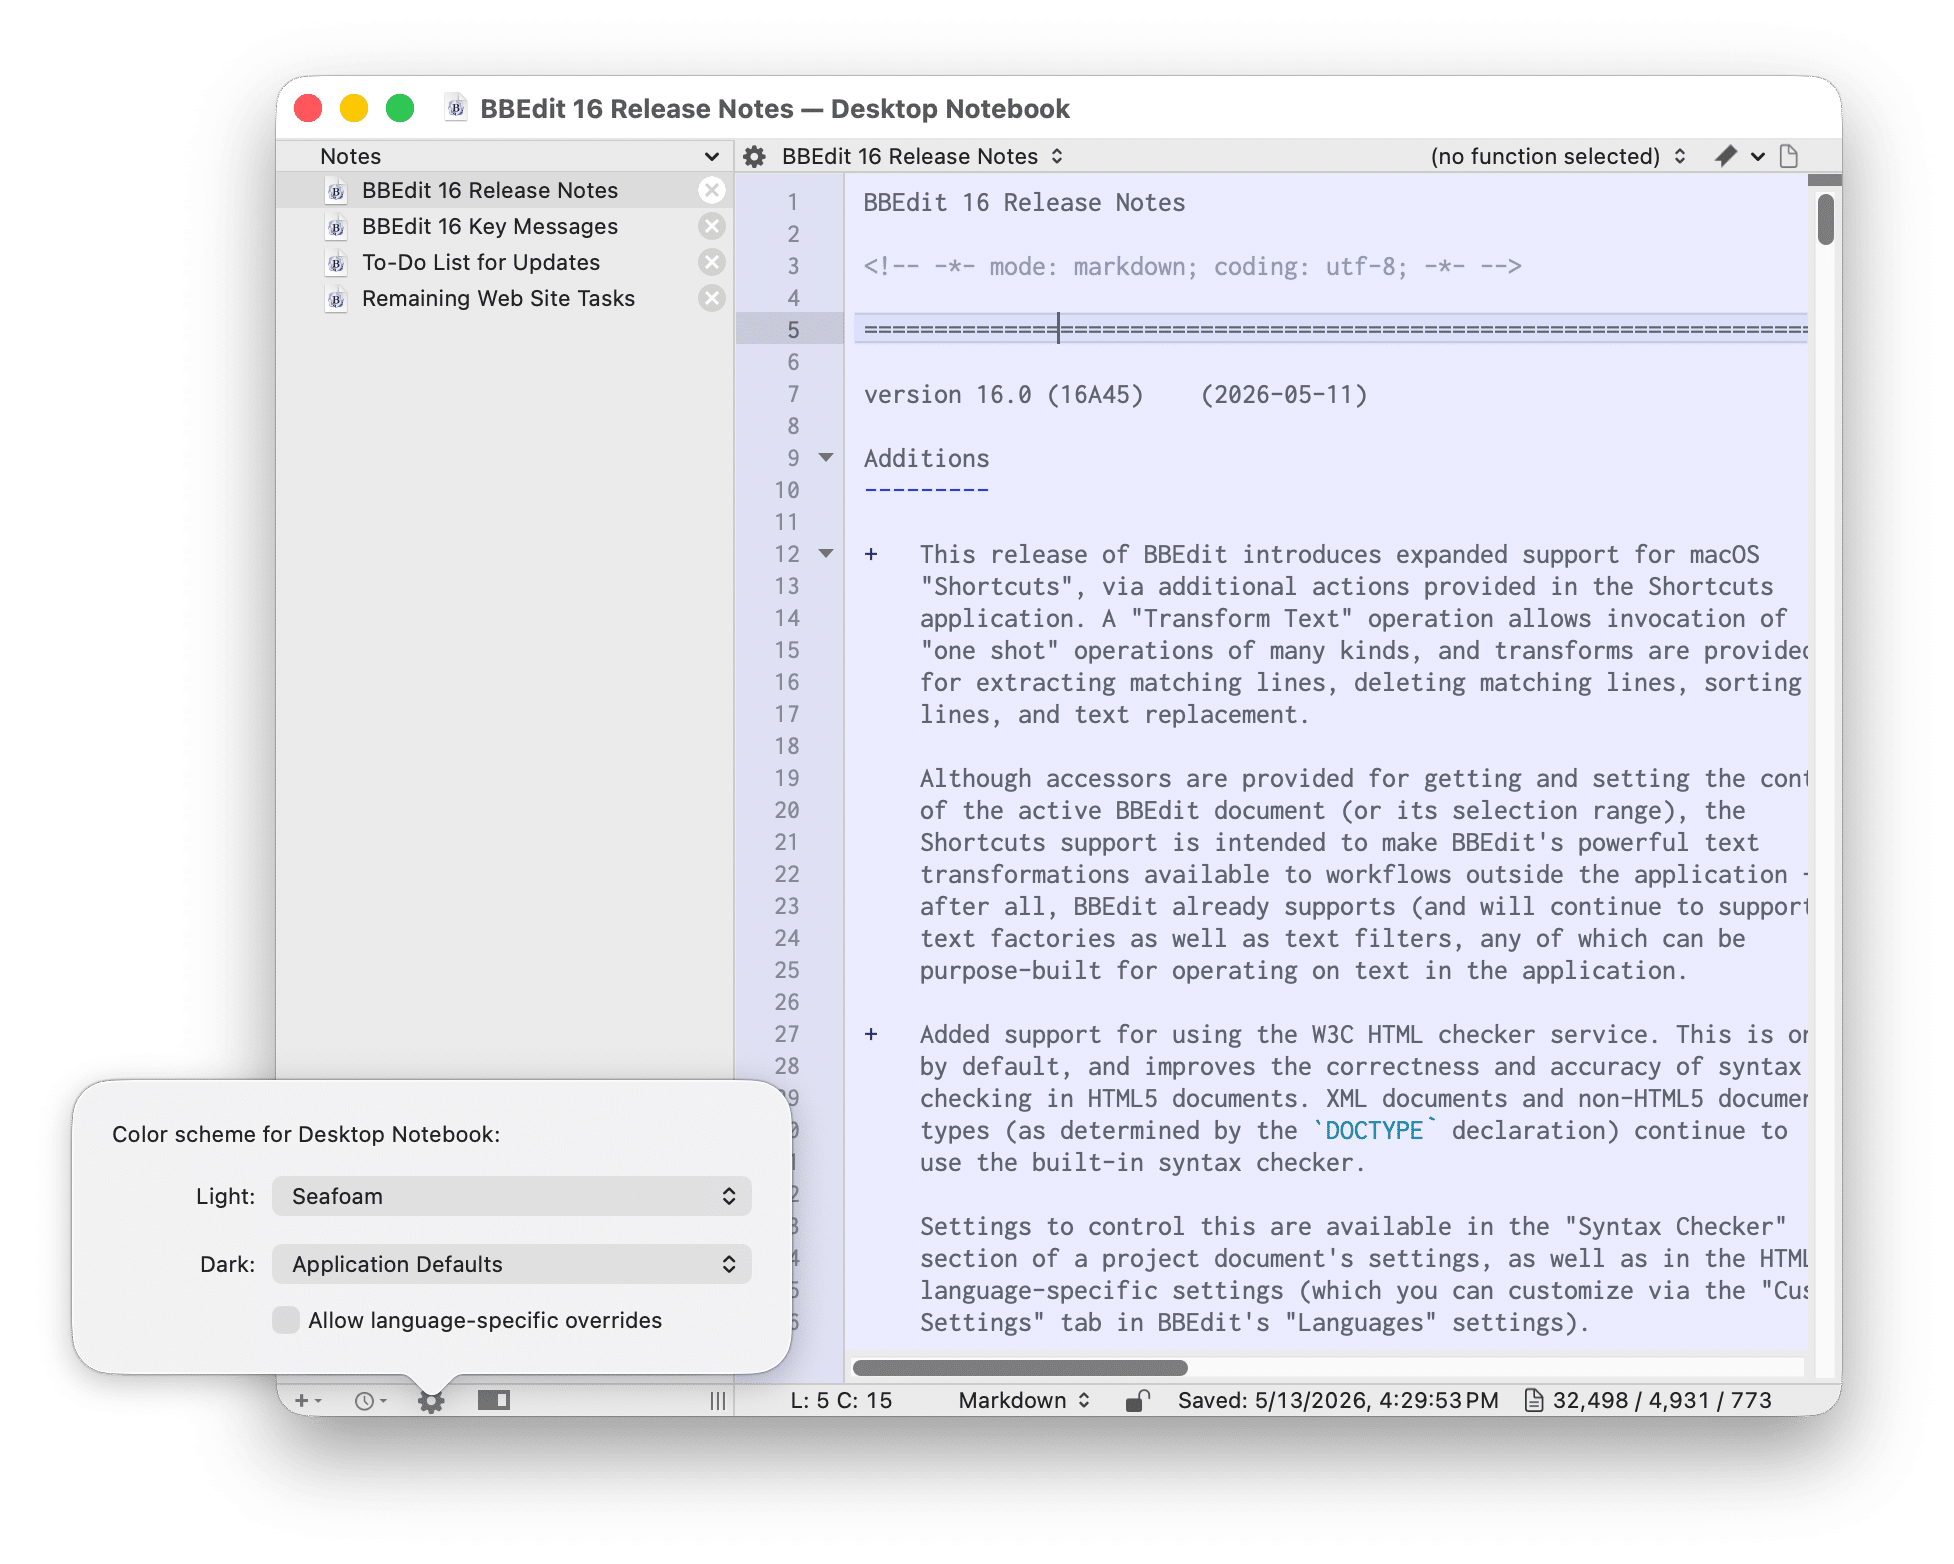Click the file icon of BBEdit 16 Release Notes
Viewport: 1954px width, 1564px height.
tap(337, 191)
